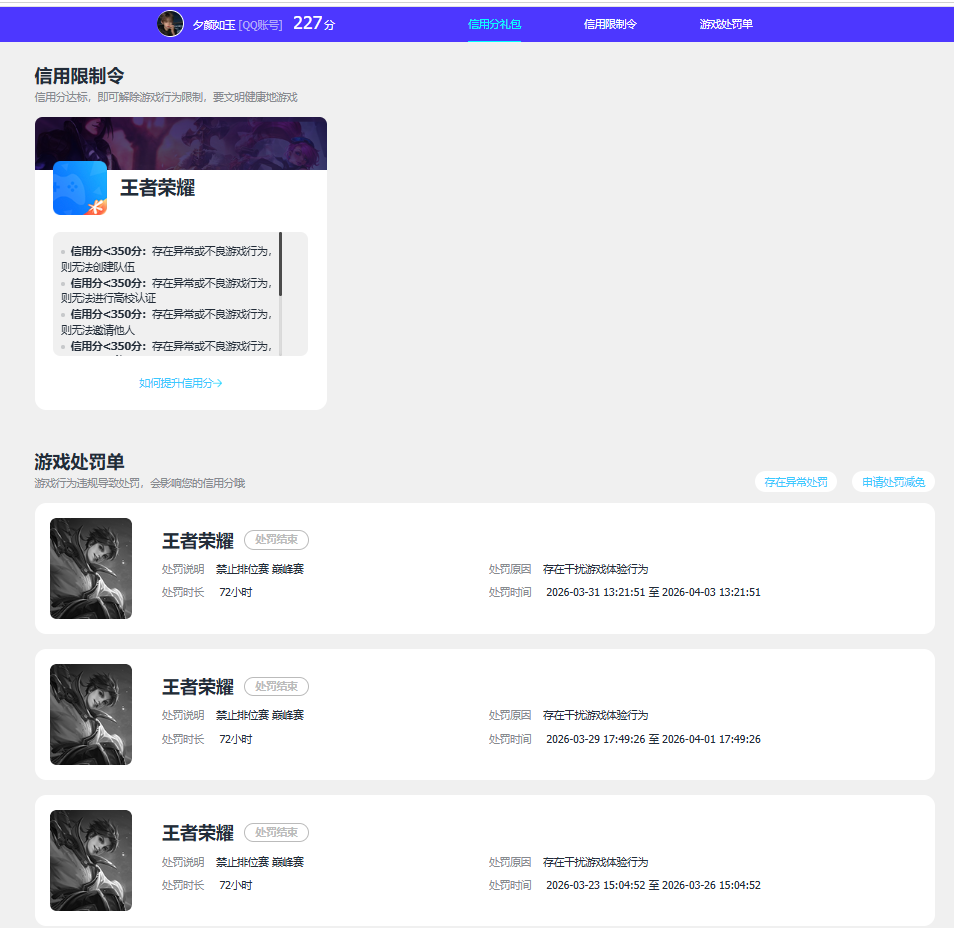Click the 处罚结束 badge on the third record
954x928 pixels.
275,832
